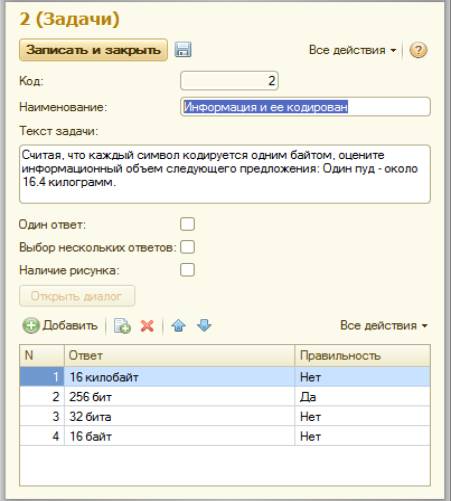
Task: Delete row with the red X icon
Action: coord(147,326)
